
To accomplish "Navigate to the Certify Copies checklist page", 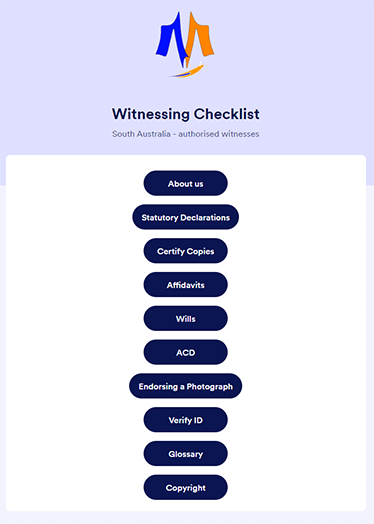I will coord(185,251).
